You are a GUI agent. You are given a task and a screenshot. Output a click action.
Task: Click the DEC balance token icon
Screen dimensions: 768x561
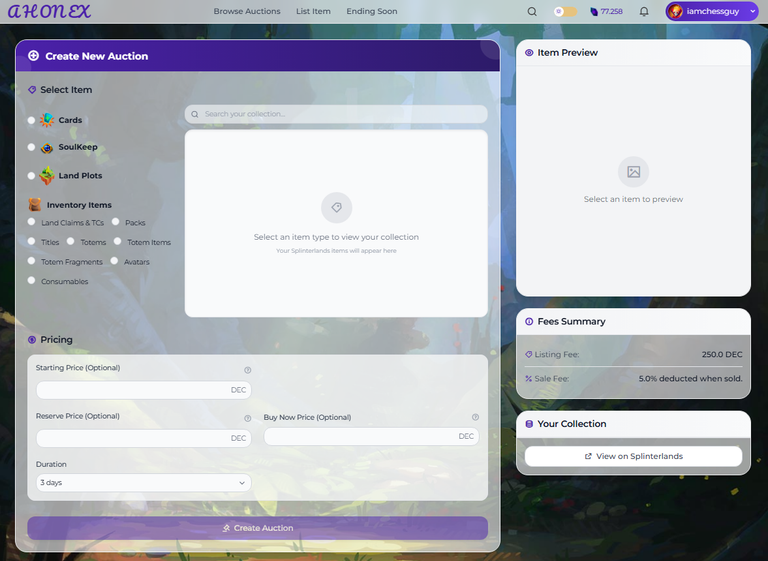click(594, 11)
